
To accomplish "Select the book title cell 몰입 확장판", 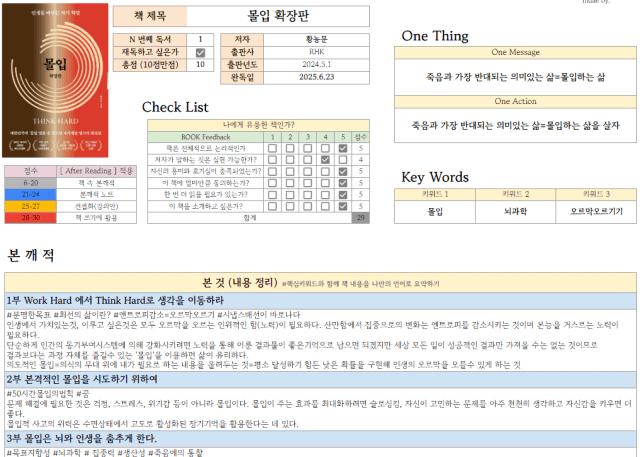I will point(278,16).
